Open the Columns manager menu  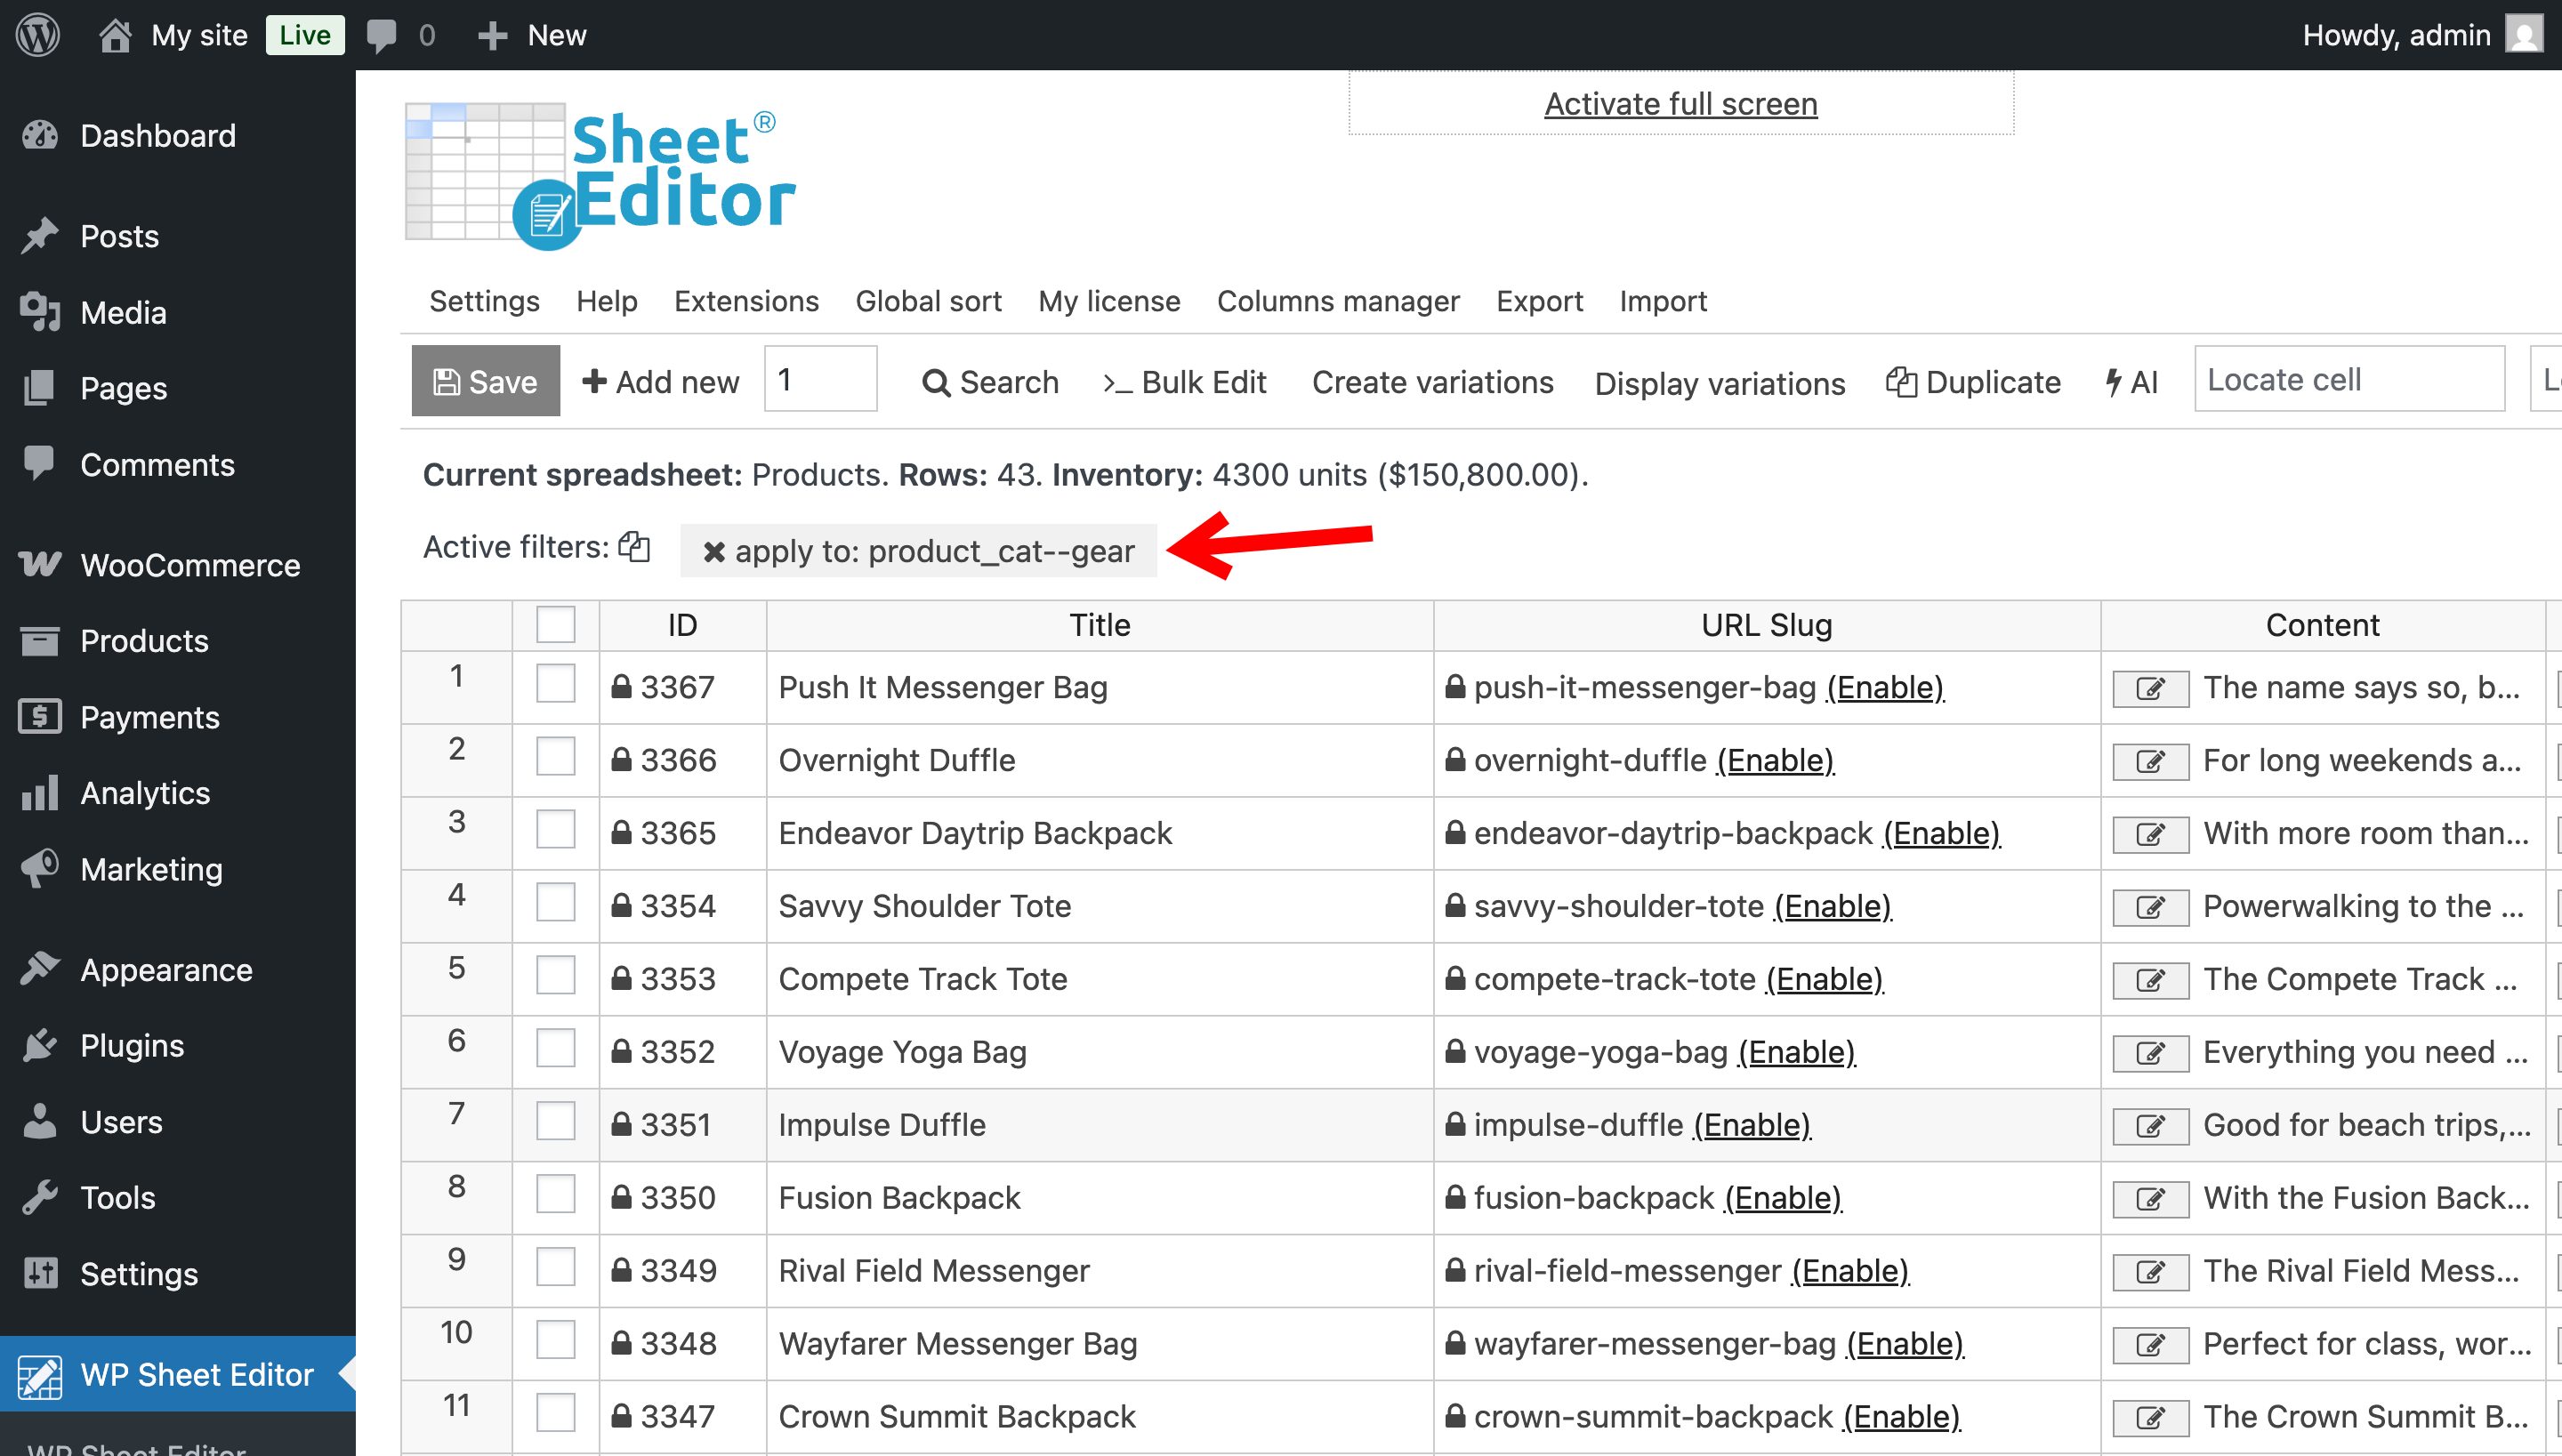[x=1338, y=301]
